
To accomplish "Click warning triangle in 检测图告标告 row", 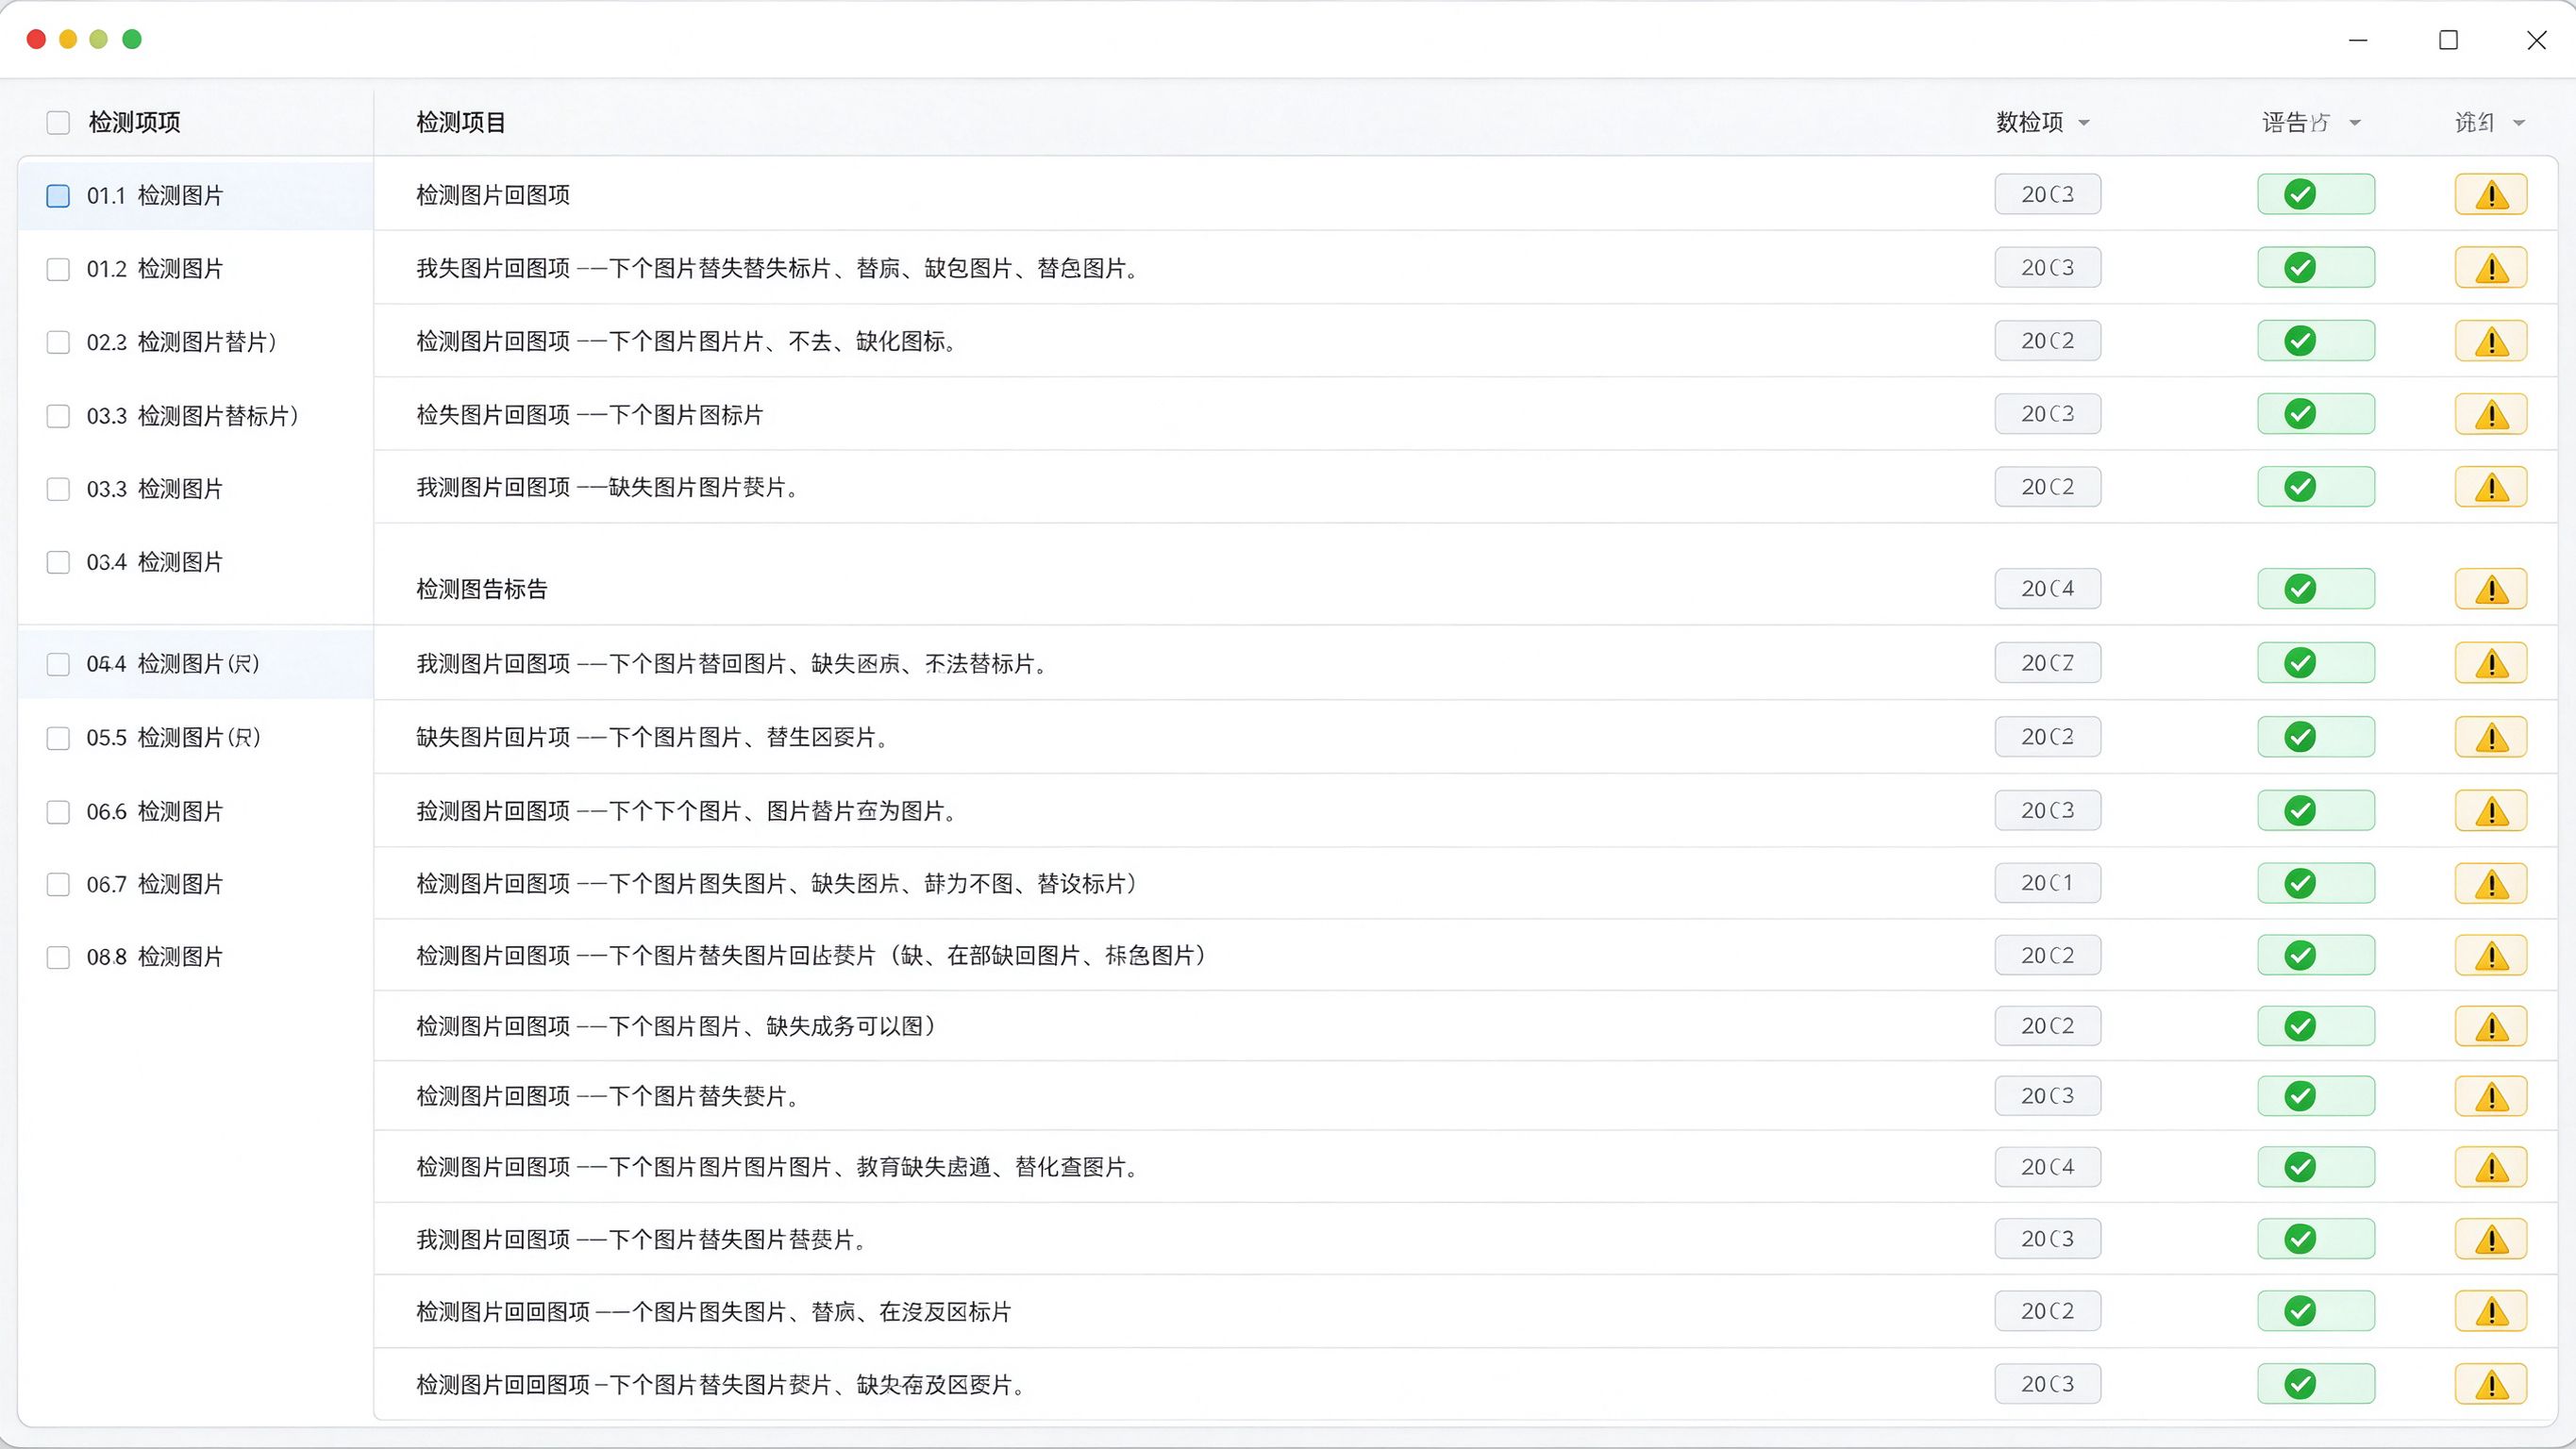I will [x=2491, y=590].
